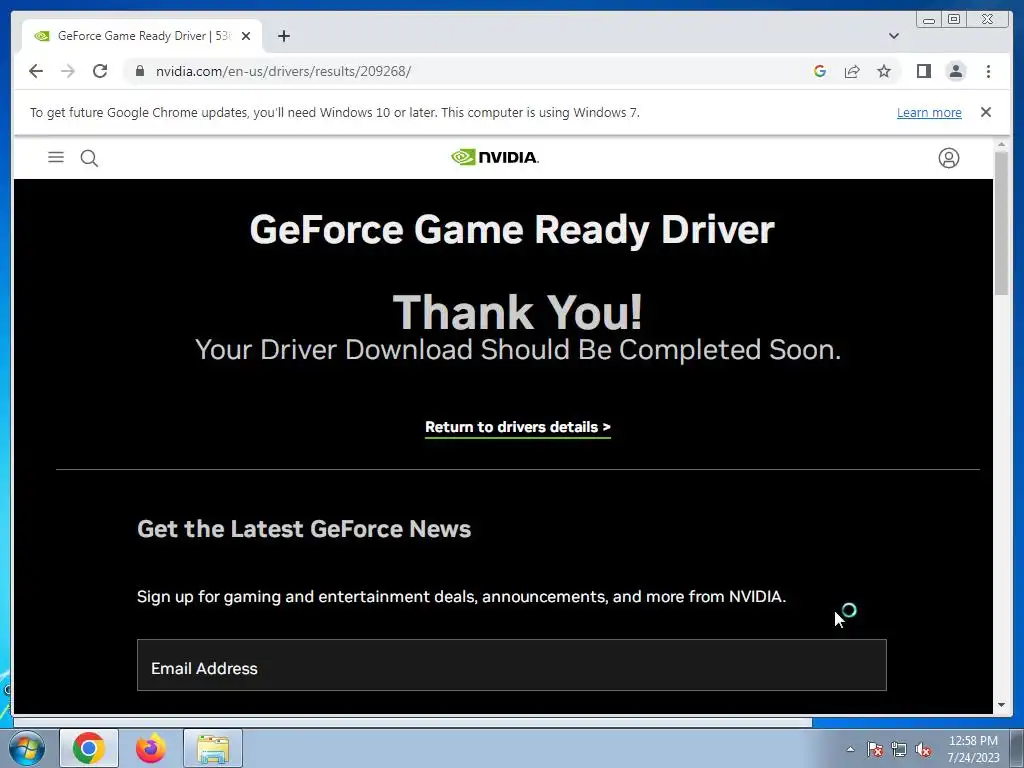1024x768 pixels.
Task: Go back using the browser back arrow
Action: click(36, 71)
